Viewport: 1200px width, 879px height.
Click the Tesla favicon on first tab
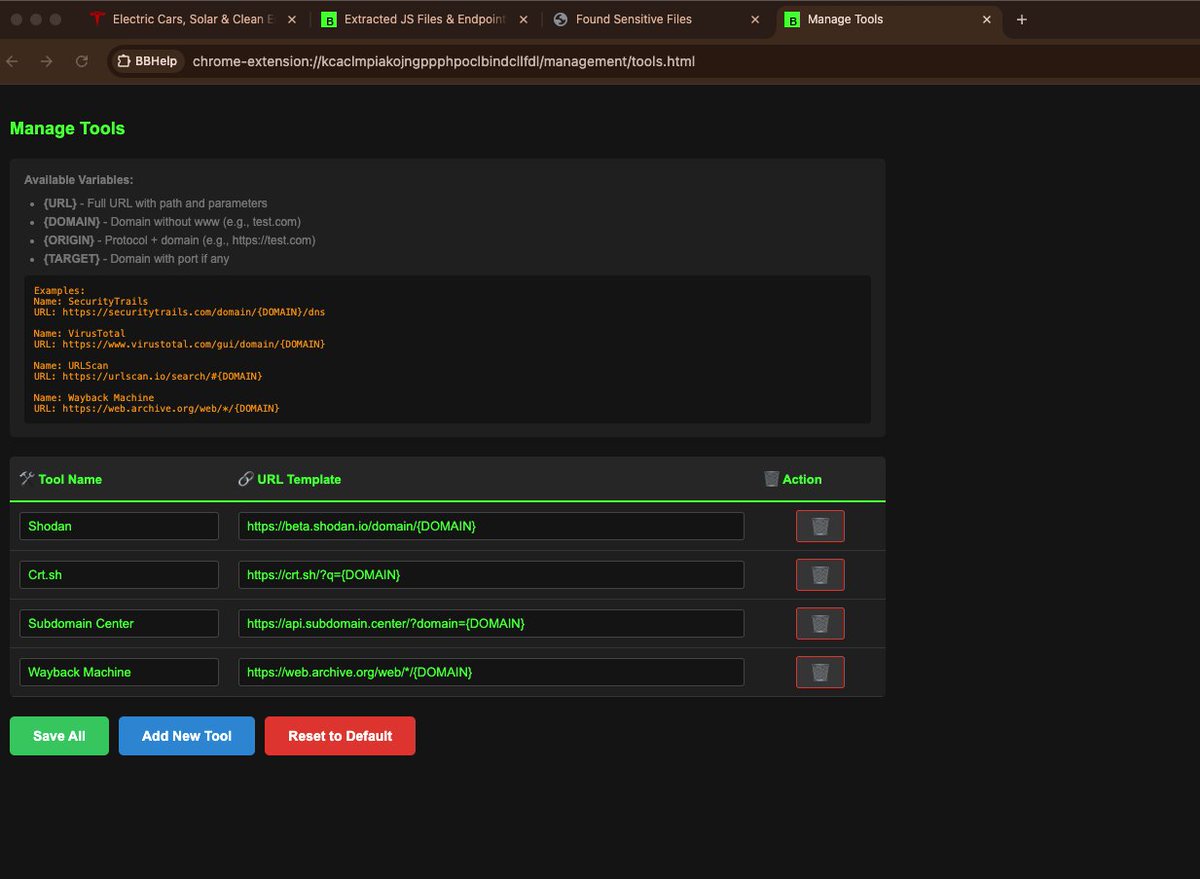click(97, 19)
